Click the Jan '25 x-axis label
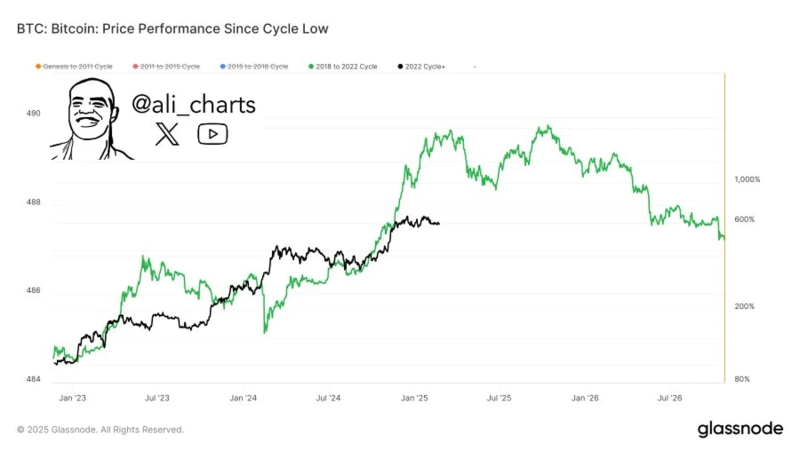Viewport: 800px width, 450px height. (x=415, y=398)
